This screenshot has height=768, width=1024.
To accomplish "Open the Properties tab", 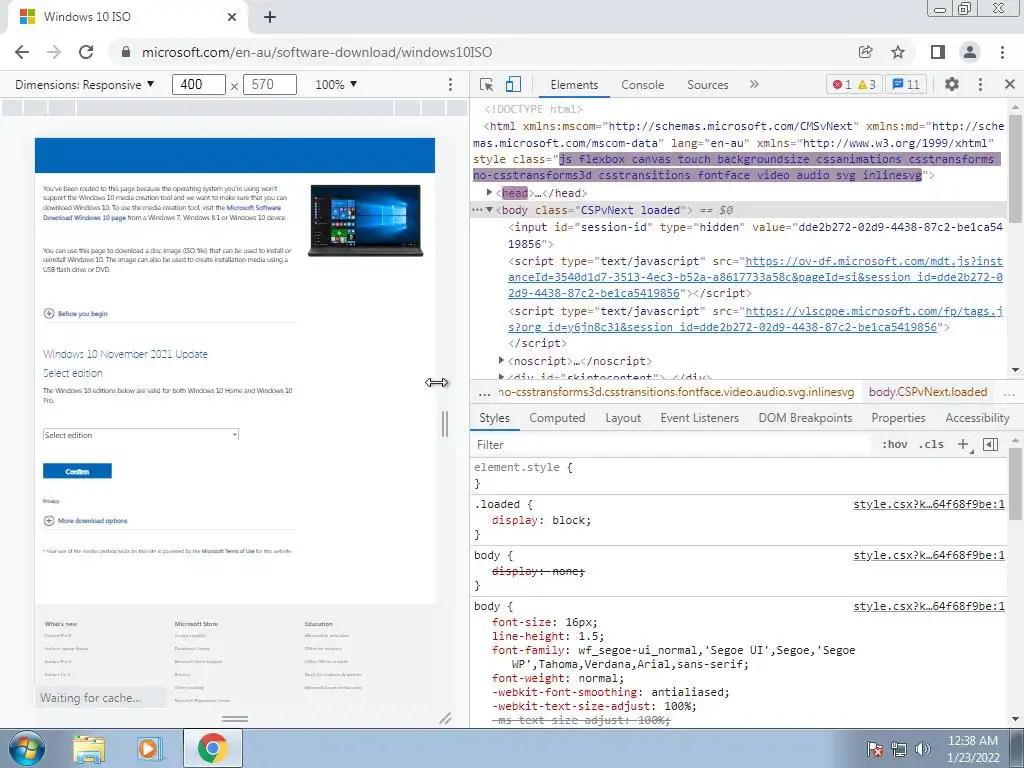I will click(x=898, y=418).
